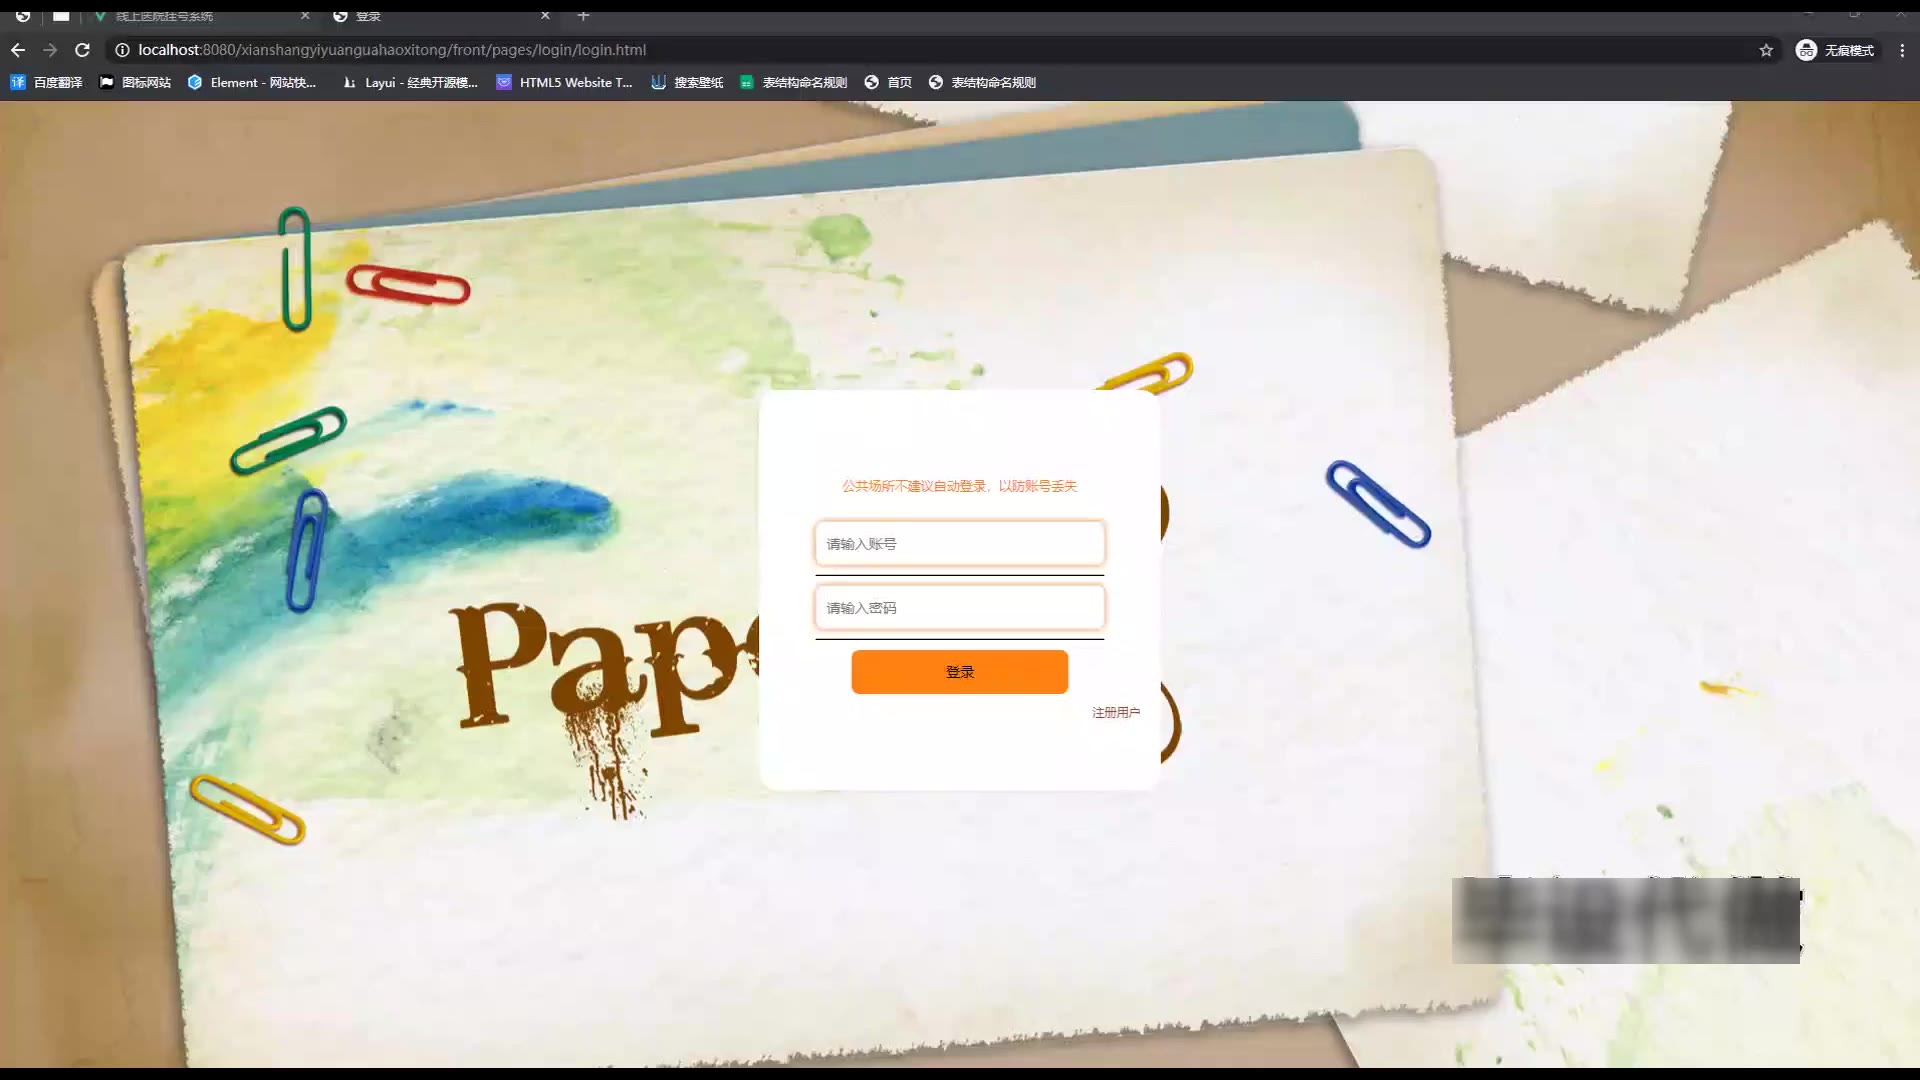1920x1080 pixels.
Task: Click the orange 登录 button
Action: (x=959, y=672)
